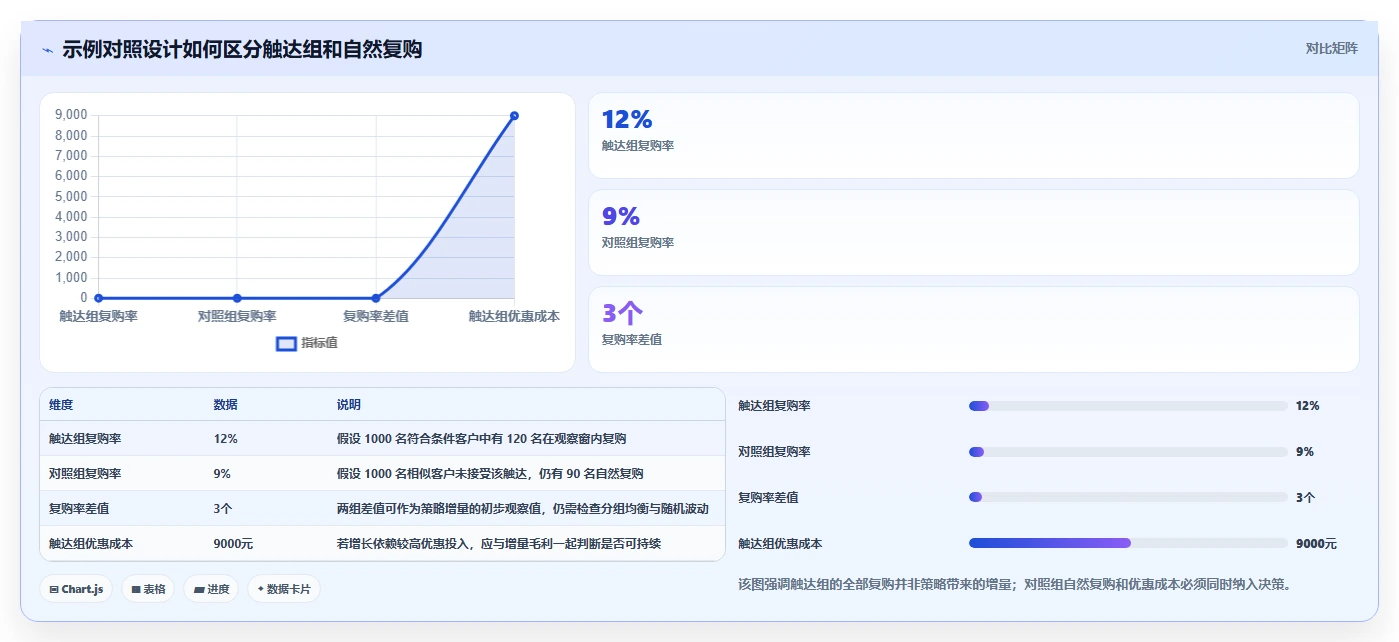Select the 进度 tag chip
This screenshot has height=642, width=1399.
211,589
